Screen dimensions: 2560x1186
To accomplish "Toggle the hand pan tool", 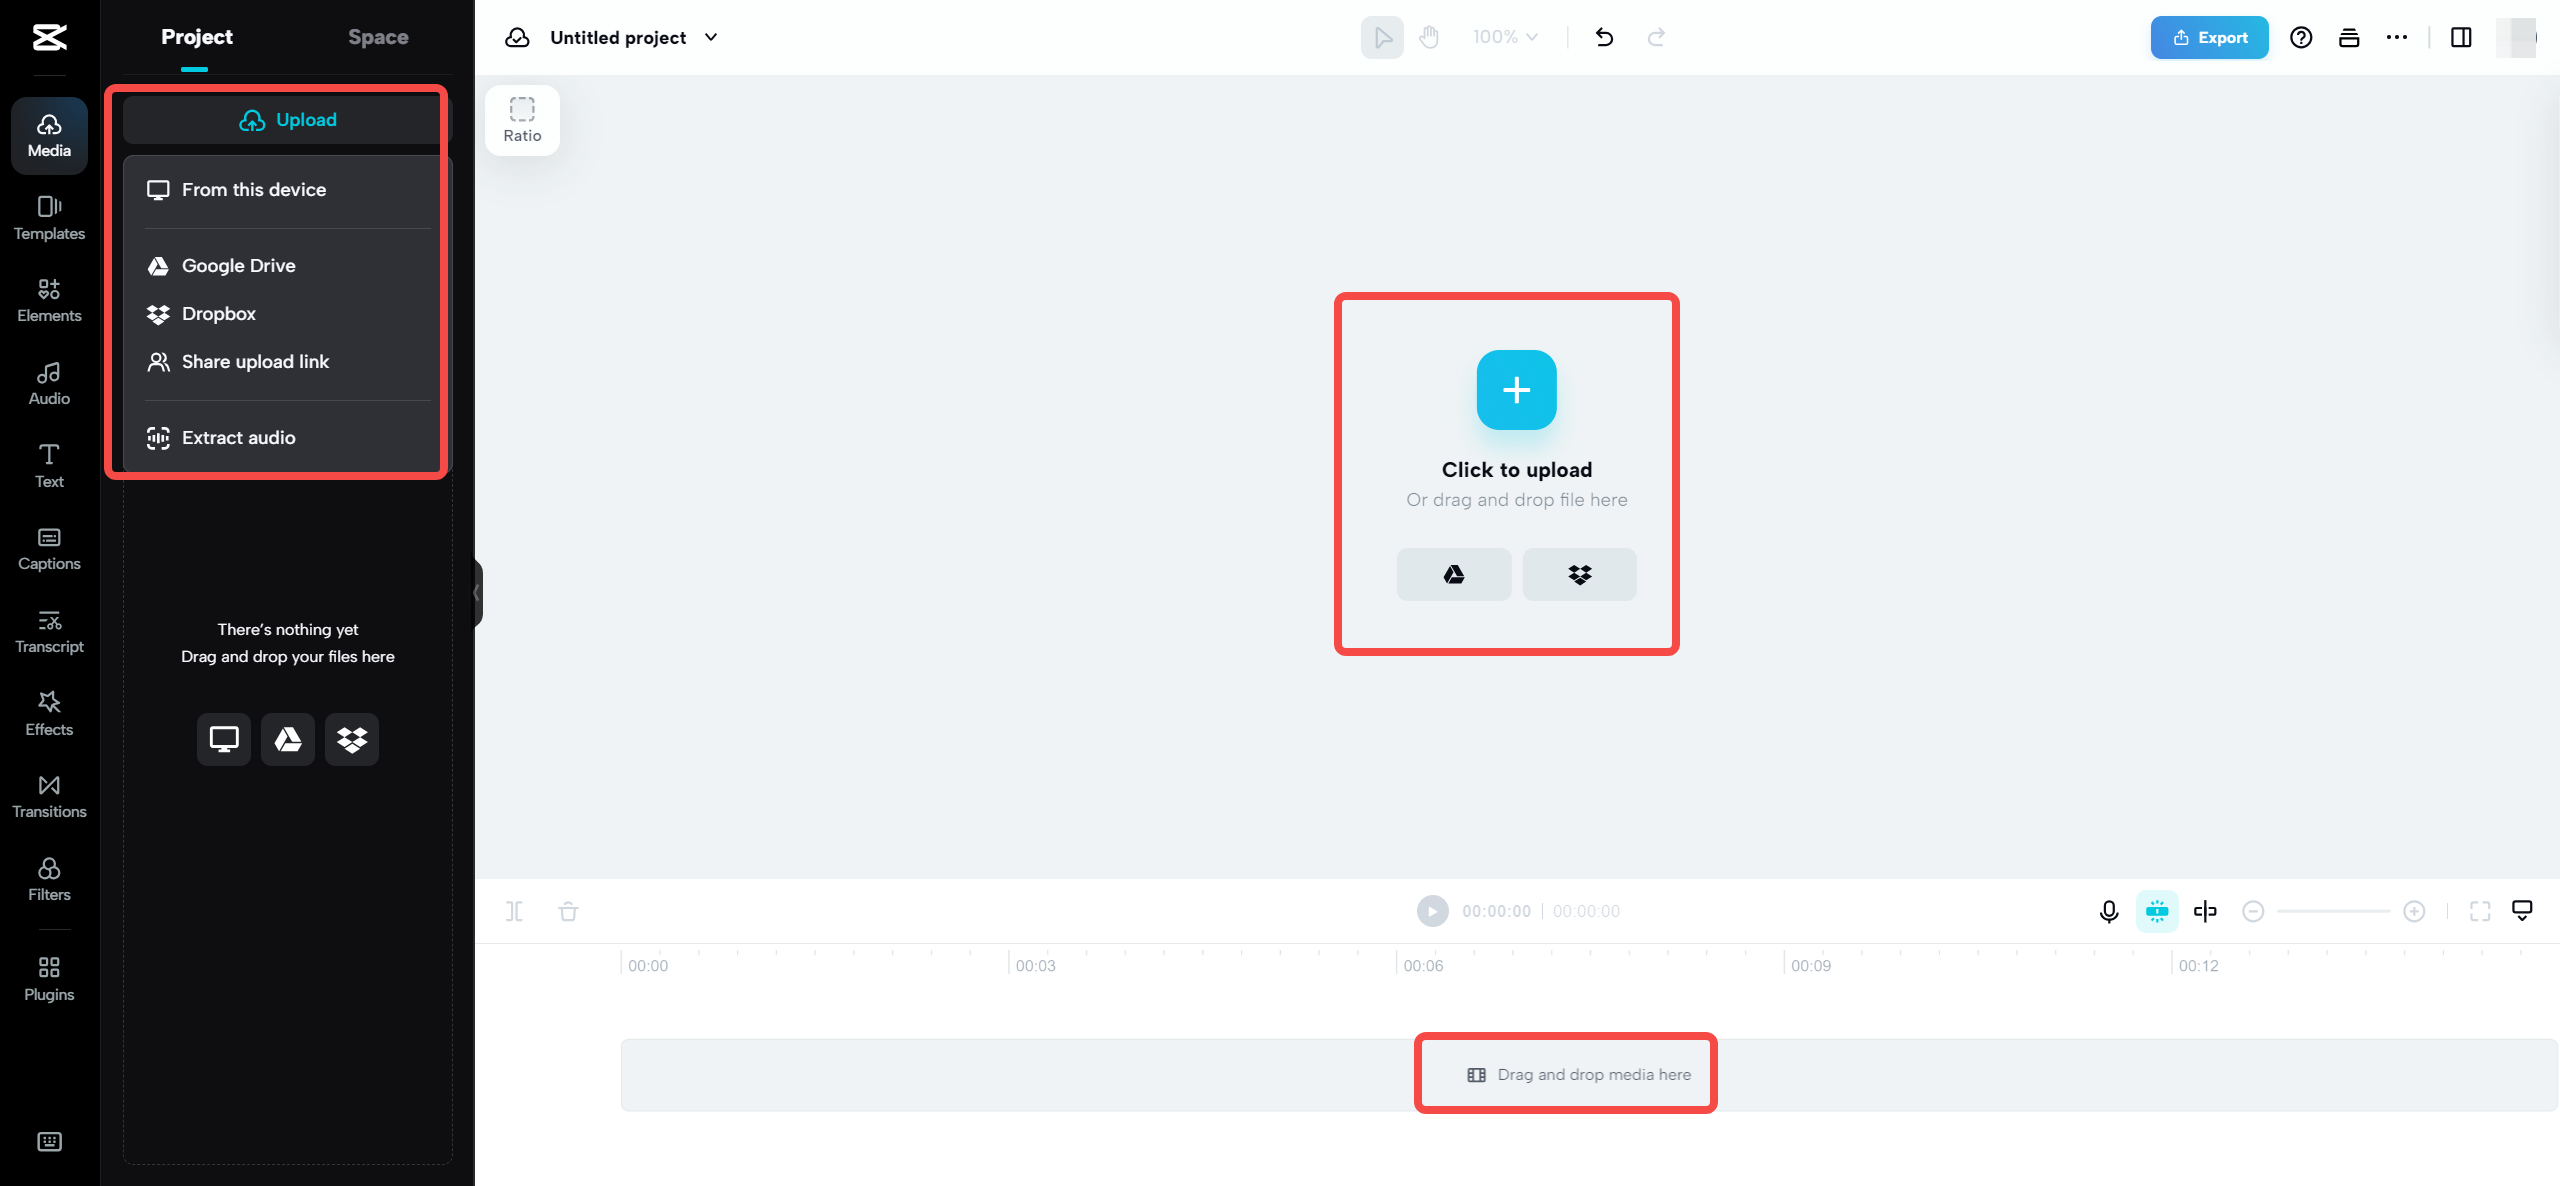I will pyautogui.click(x=1429, y=37).
